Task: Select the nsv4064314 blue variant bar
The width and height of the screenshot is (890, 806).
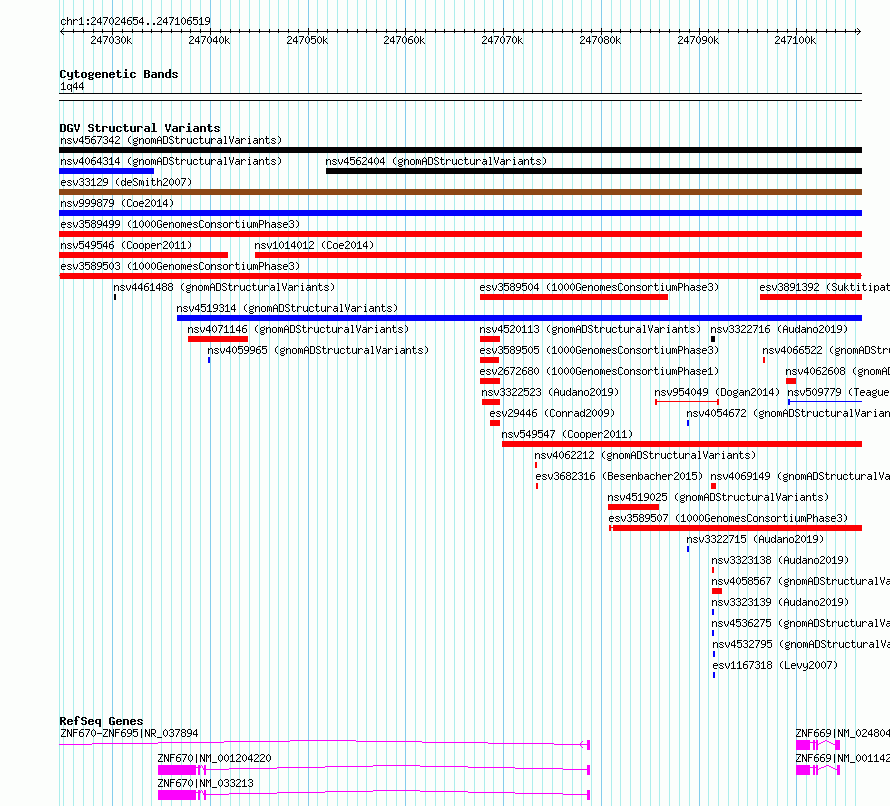Action: [x=107, y=171]
